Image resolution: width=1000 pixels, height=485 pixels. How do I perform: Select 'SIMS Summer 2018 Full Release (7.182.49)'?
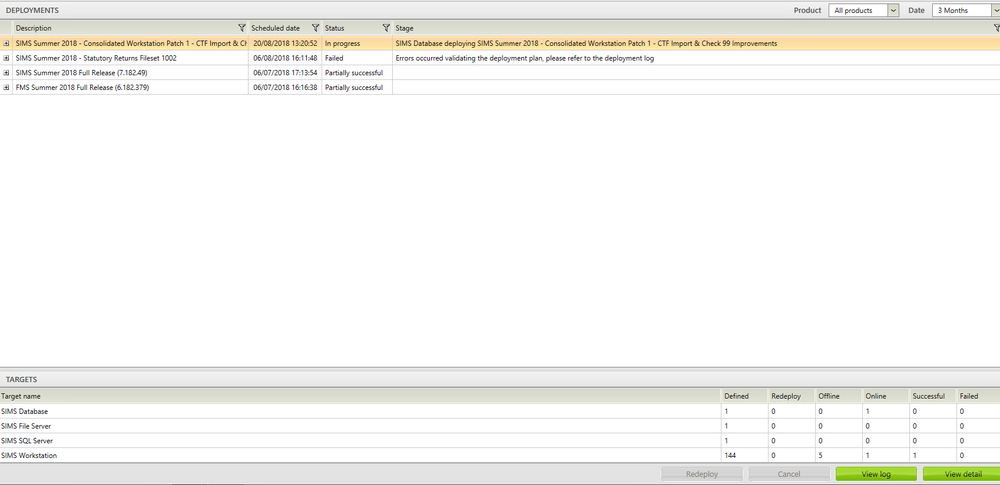[x=82, y=73]
